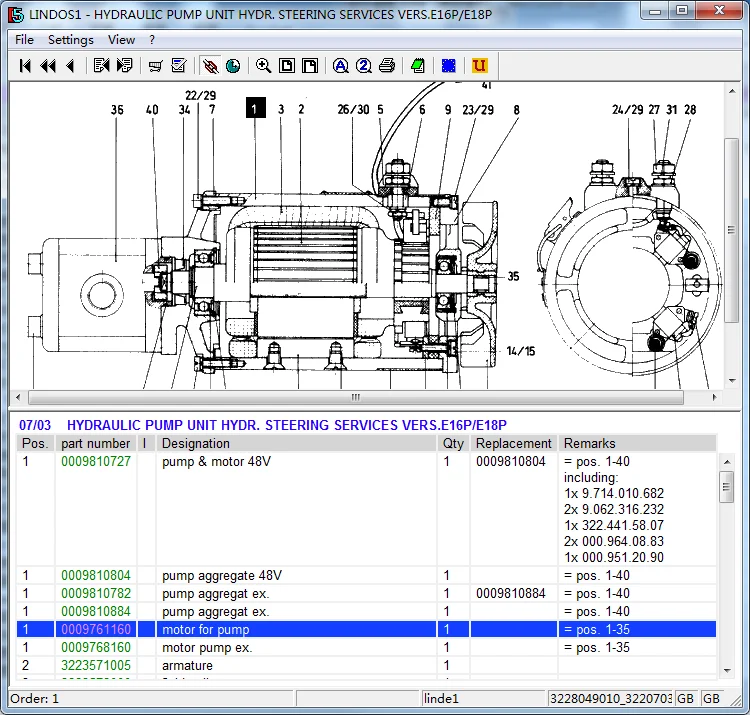Click the fast rewind double-arrow icon
The image size is (750, 715).
(47, 66)
